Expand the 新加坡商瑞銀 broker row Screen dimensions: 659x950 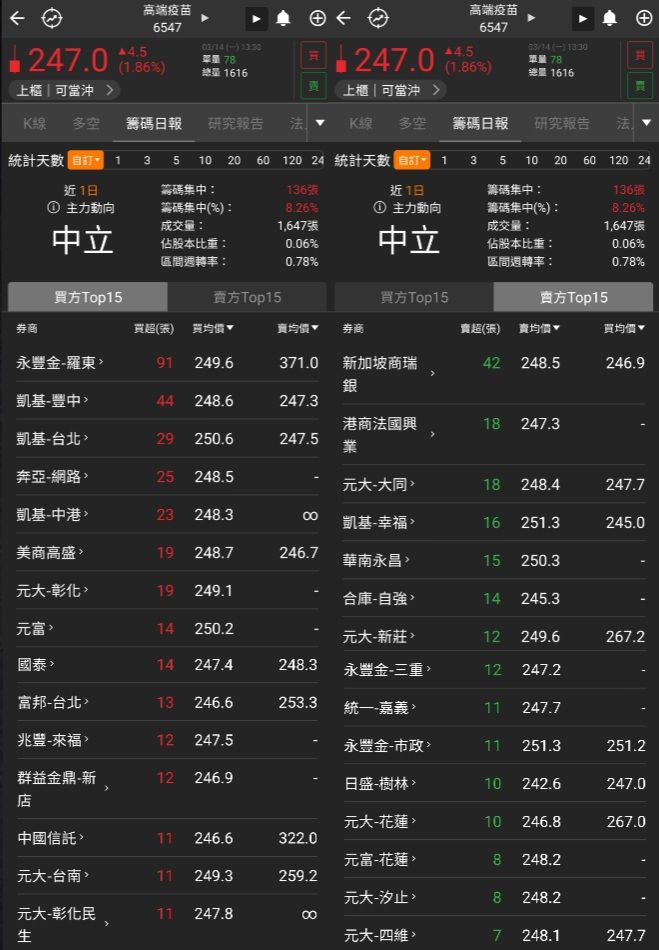pyautogui.click(x=494, y=374)
